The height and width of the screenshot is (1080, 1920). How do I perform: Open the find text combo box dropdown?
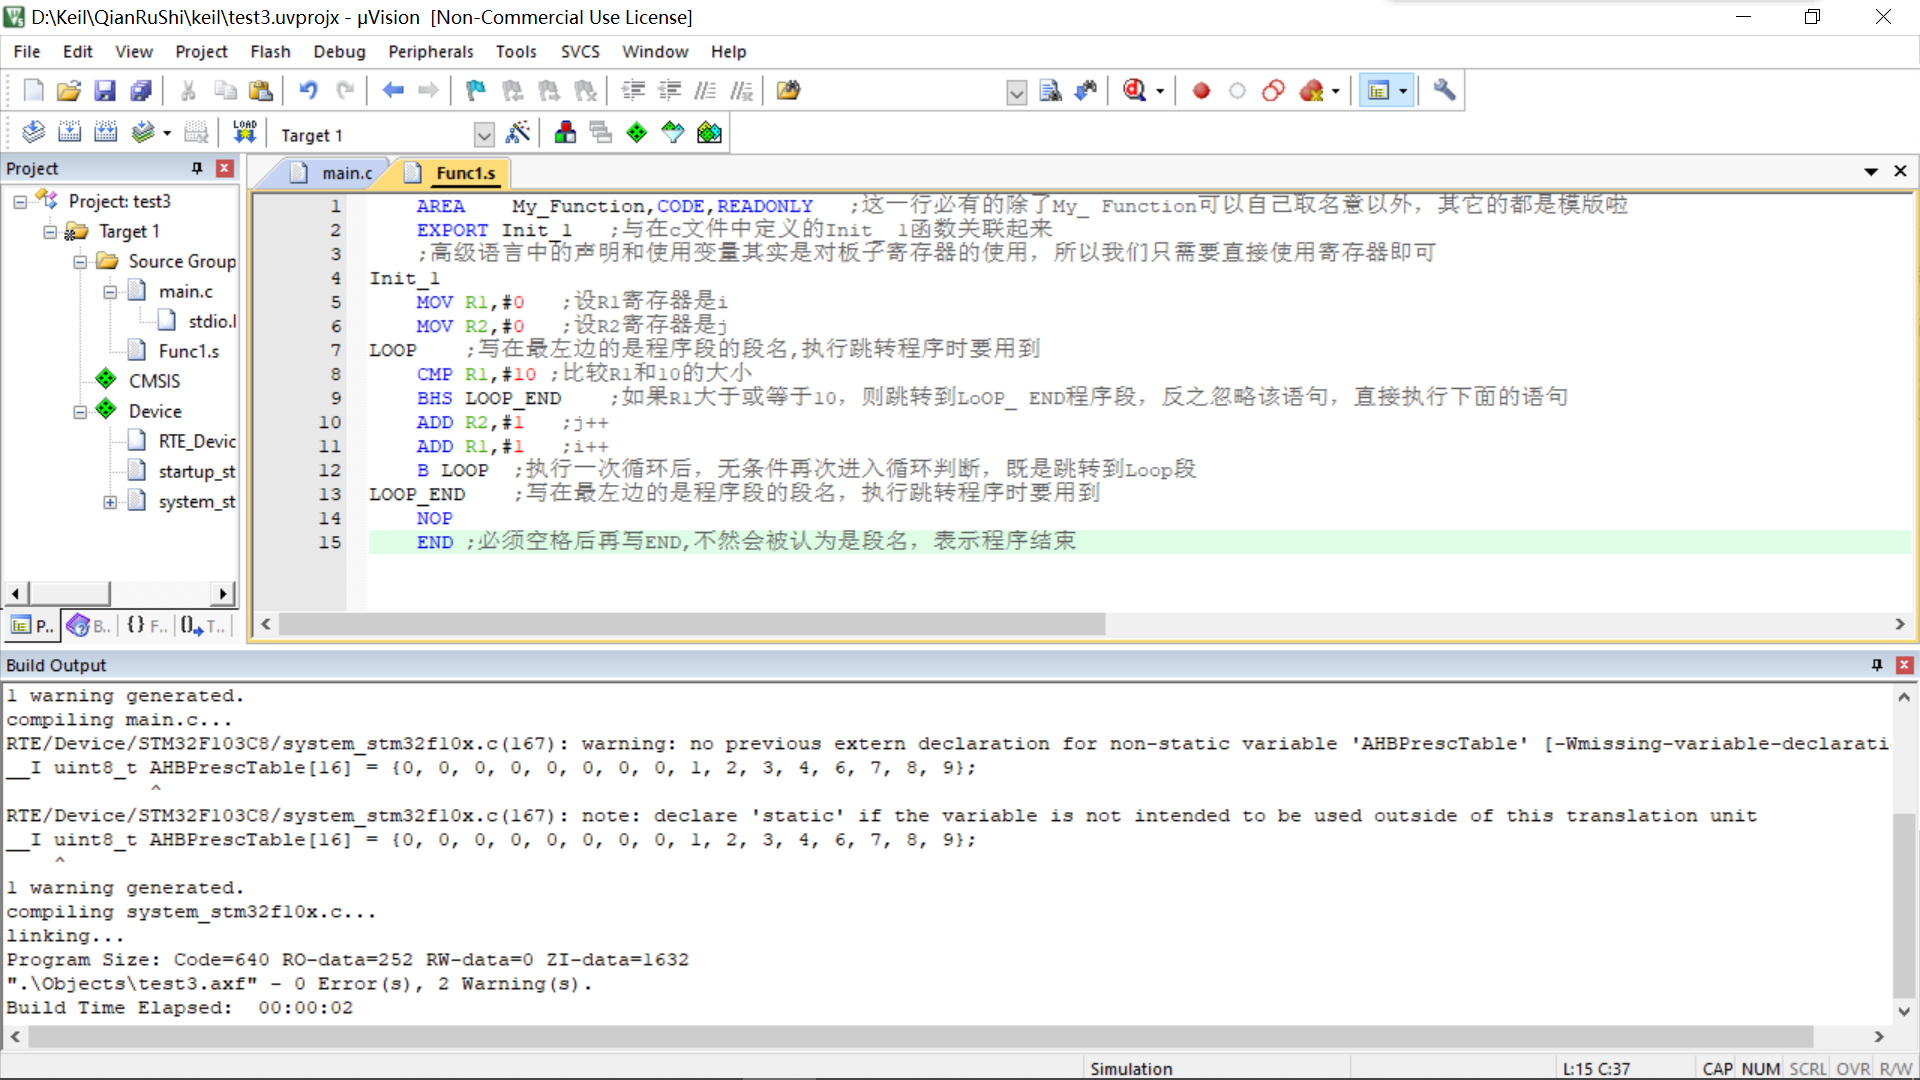[1016, 92]
